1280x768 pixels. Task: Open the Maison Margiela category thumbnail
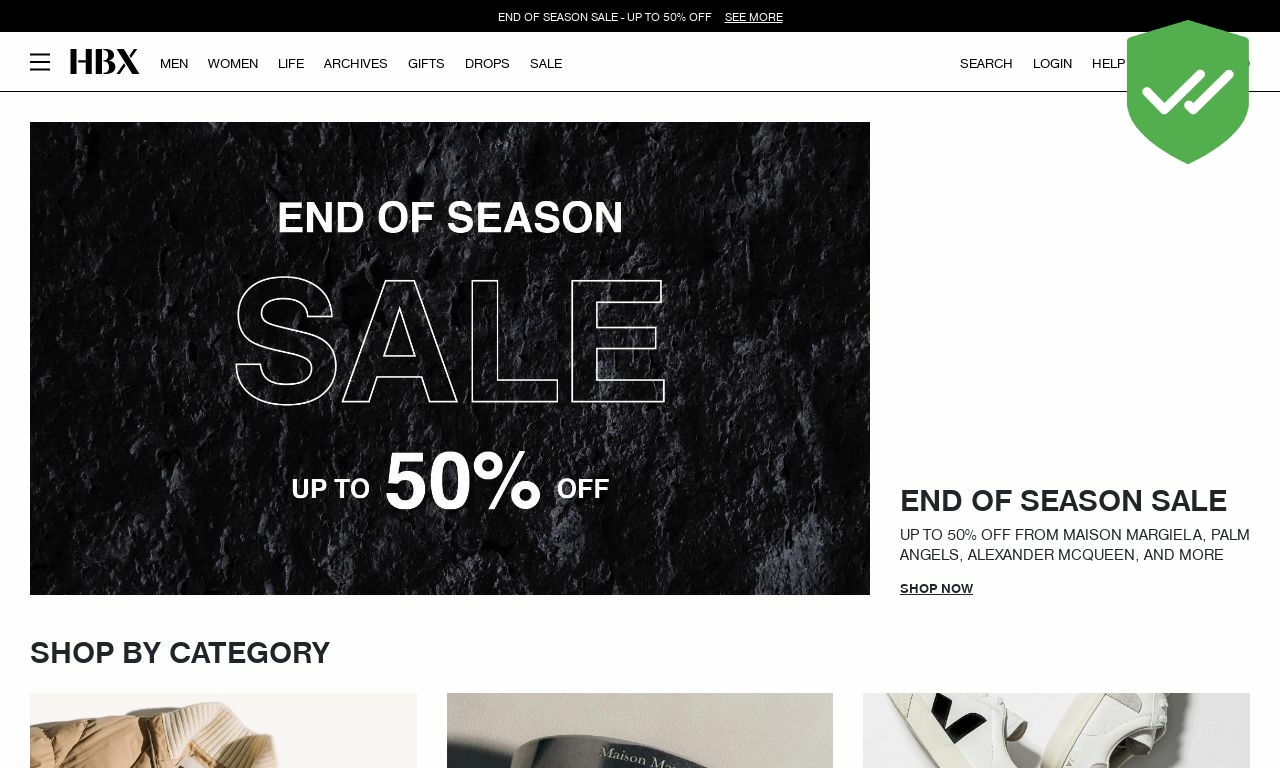640,730
